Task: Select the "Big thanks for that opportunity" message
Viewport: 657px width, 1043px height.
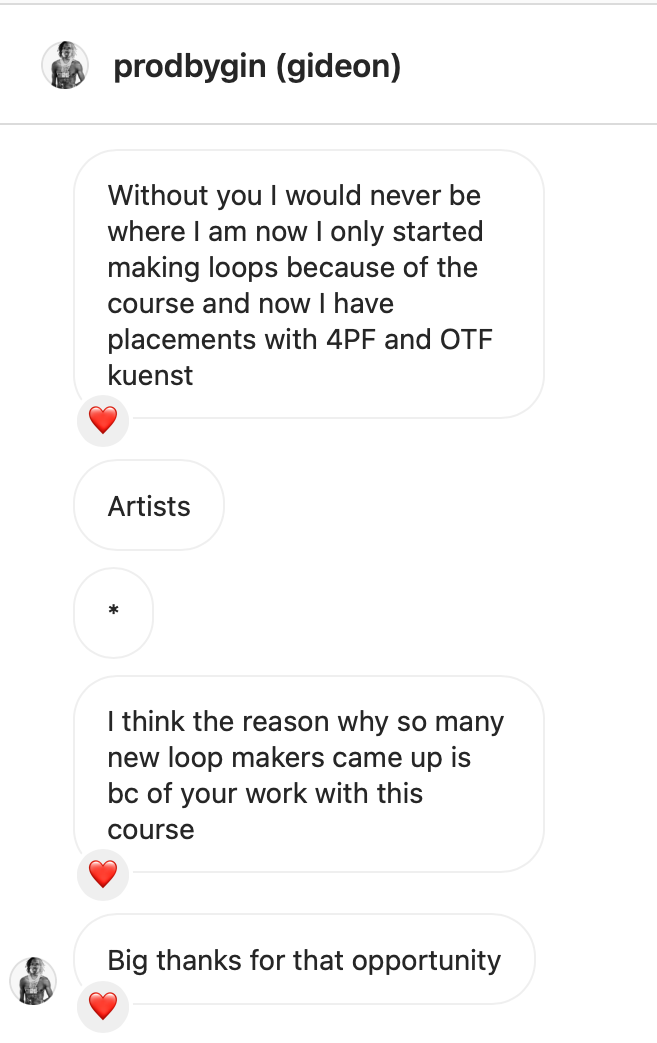Action: pyautogui.click(x=304, y=961)
